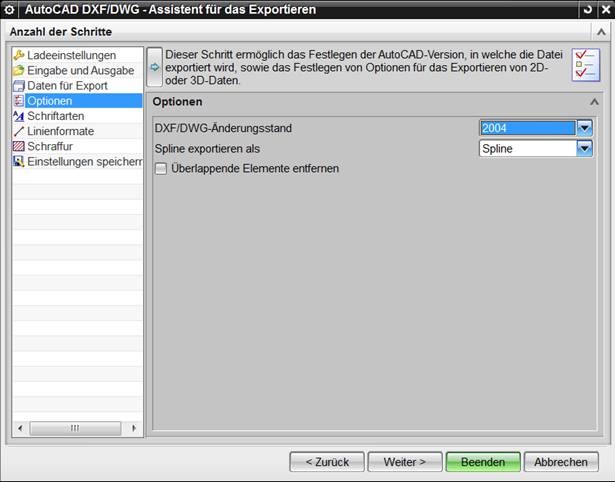This screenshot has height=482, width=615.
Task: Open the DXF/DWG-Änderungsstand version dropdown
Action: coord(584,128)
